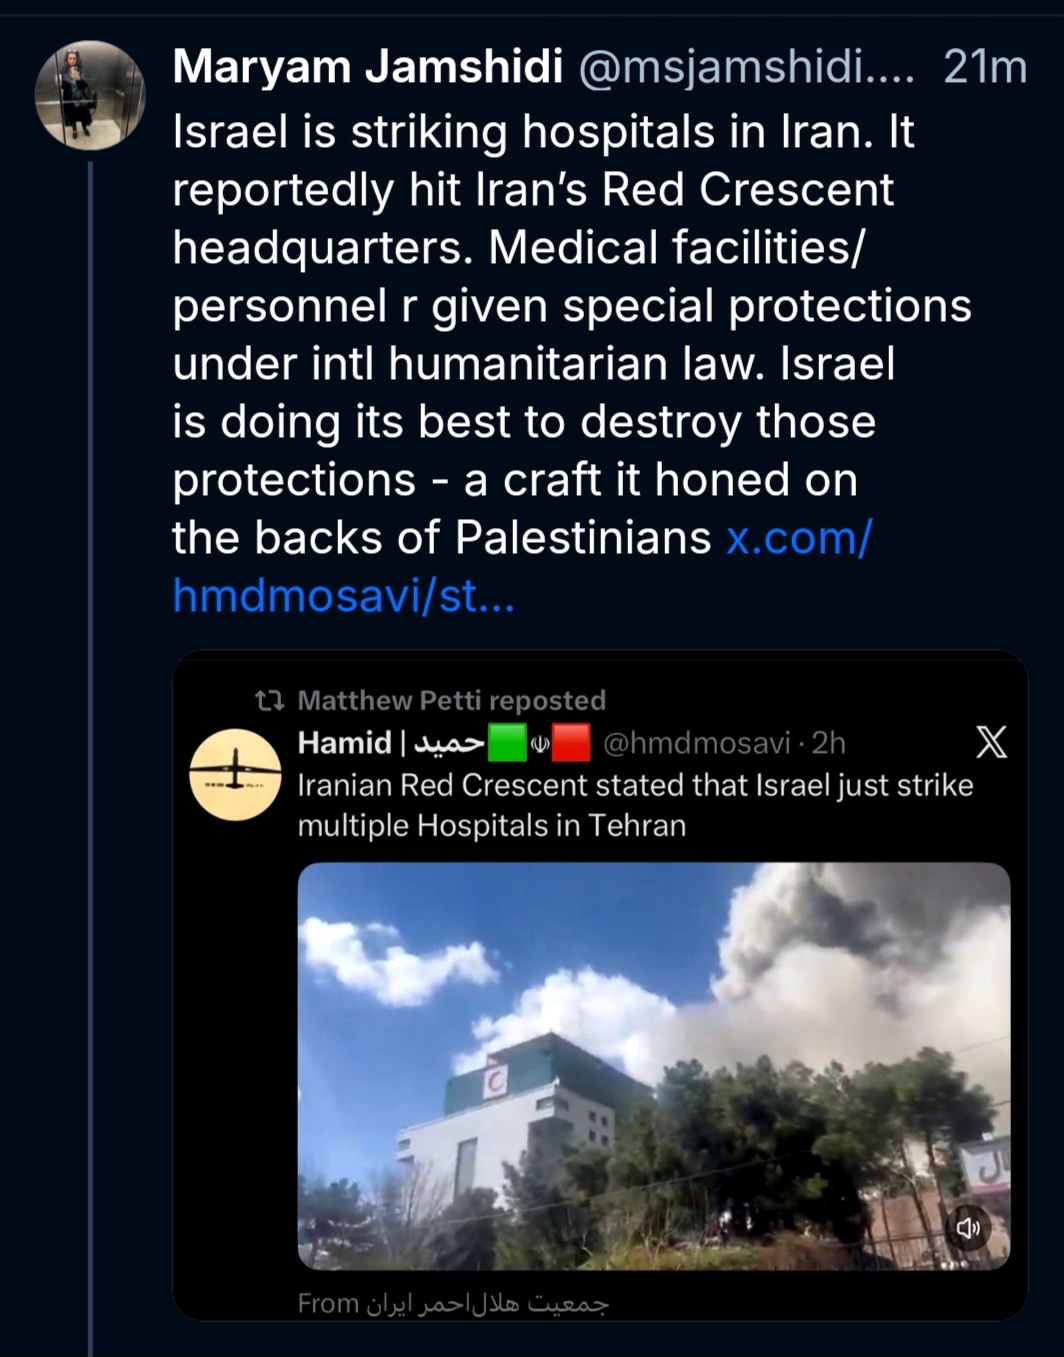Open the "Matthew Petti reposted" label
The width and height of the screenshot is (1064, 1357).
pyautogui.click(x=451, y=700)
